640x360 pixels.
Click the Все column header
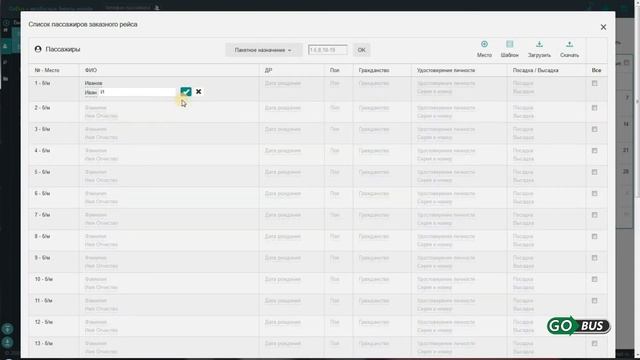[x=596, y=70]
